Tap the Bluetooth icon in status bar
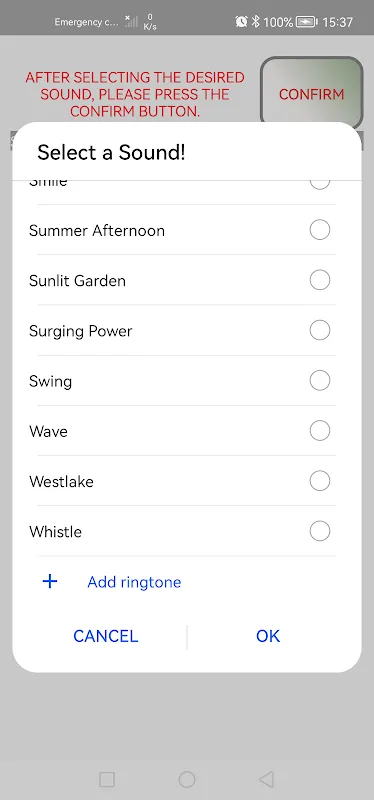 click(x=256, y=22)
